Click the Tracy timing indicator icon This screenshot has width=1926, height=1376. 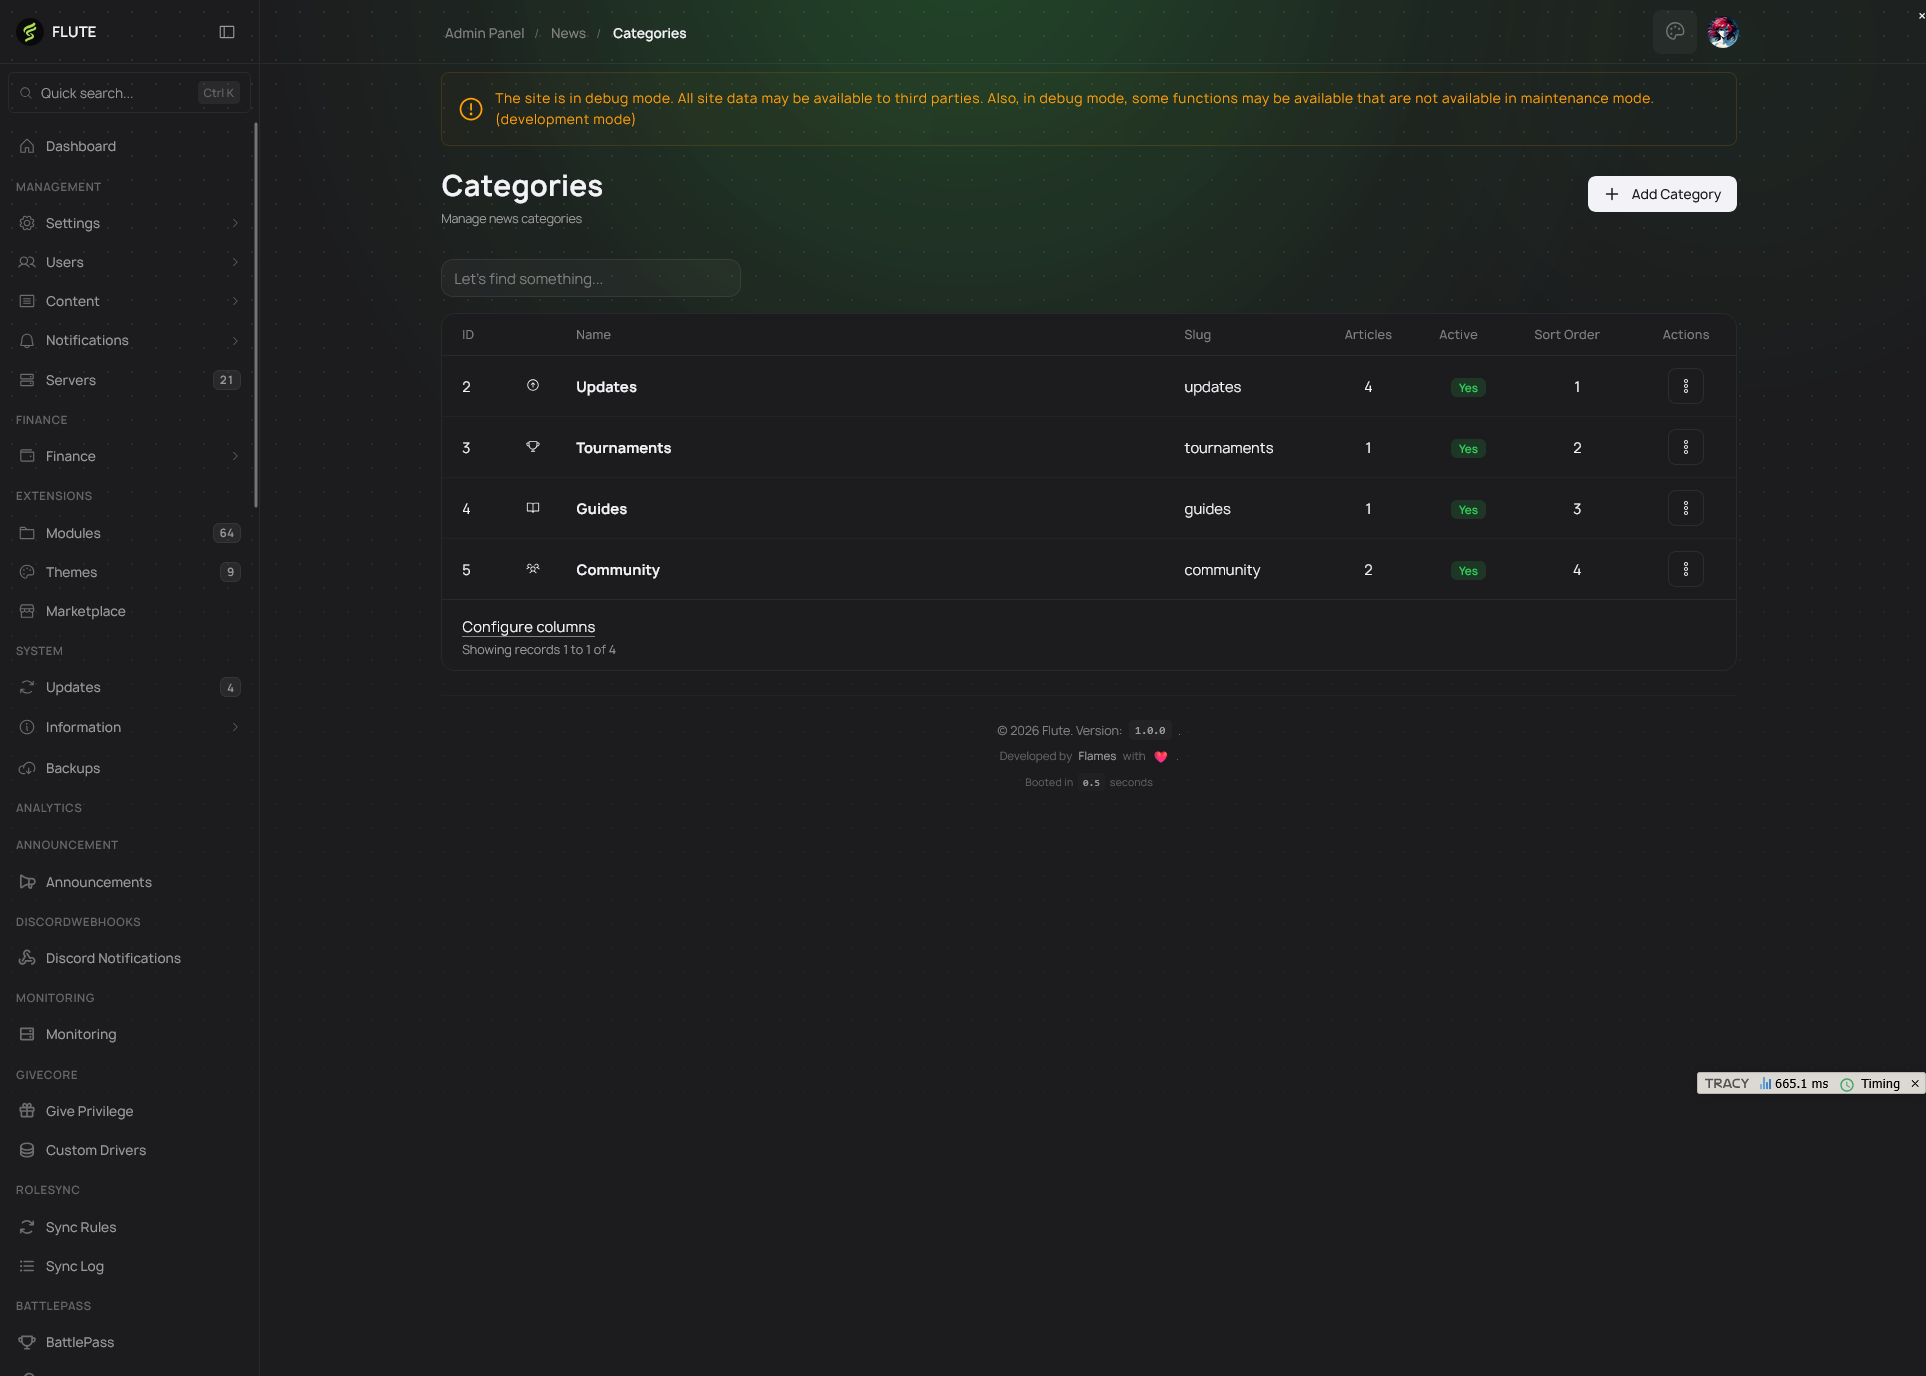pyautogui.click(x=1847, y=1084)
